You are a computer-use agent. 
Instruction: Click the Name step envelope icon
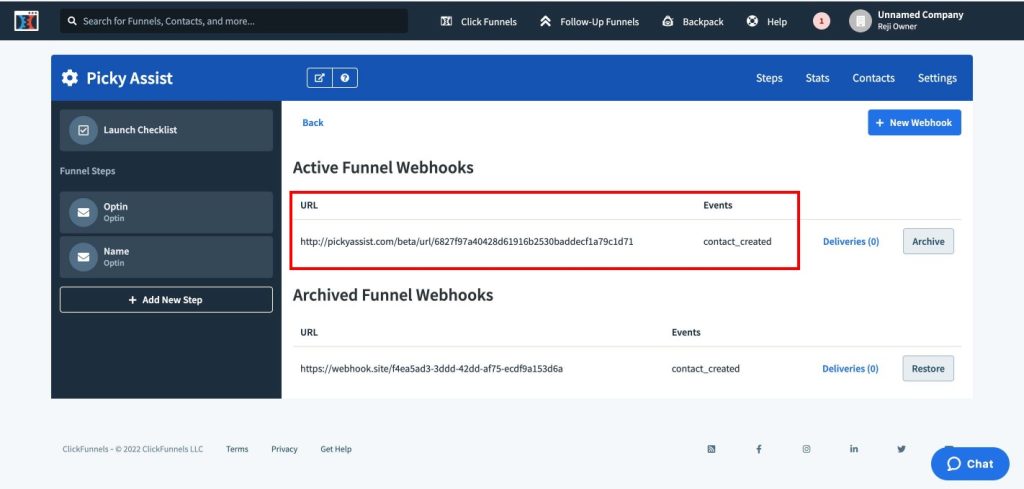[83, 257]
